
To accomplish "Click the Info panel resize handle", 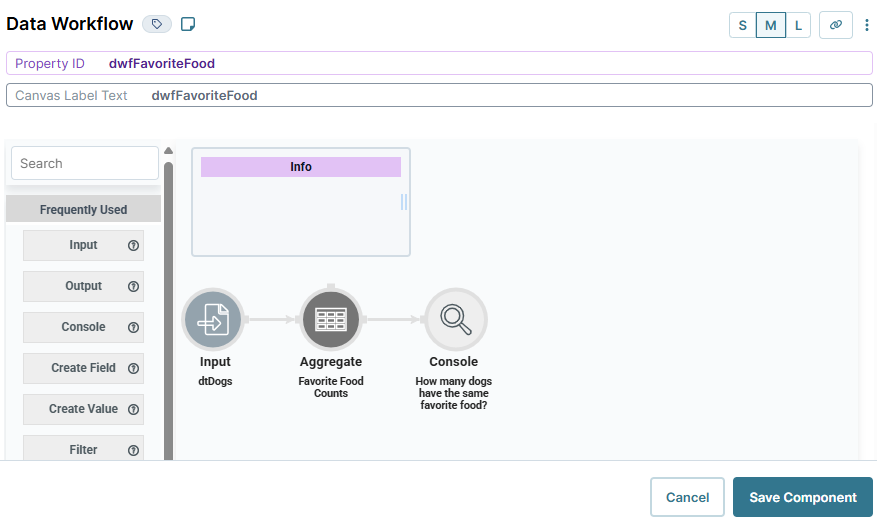I will (x=404, y=202).
